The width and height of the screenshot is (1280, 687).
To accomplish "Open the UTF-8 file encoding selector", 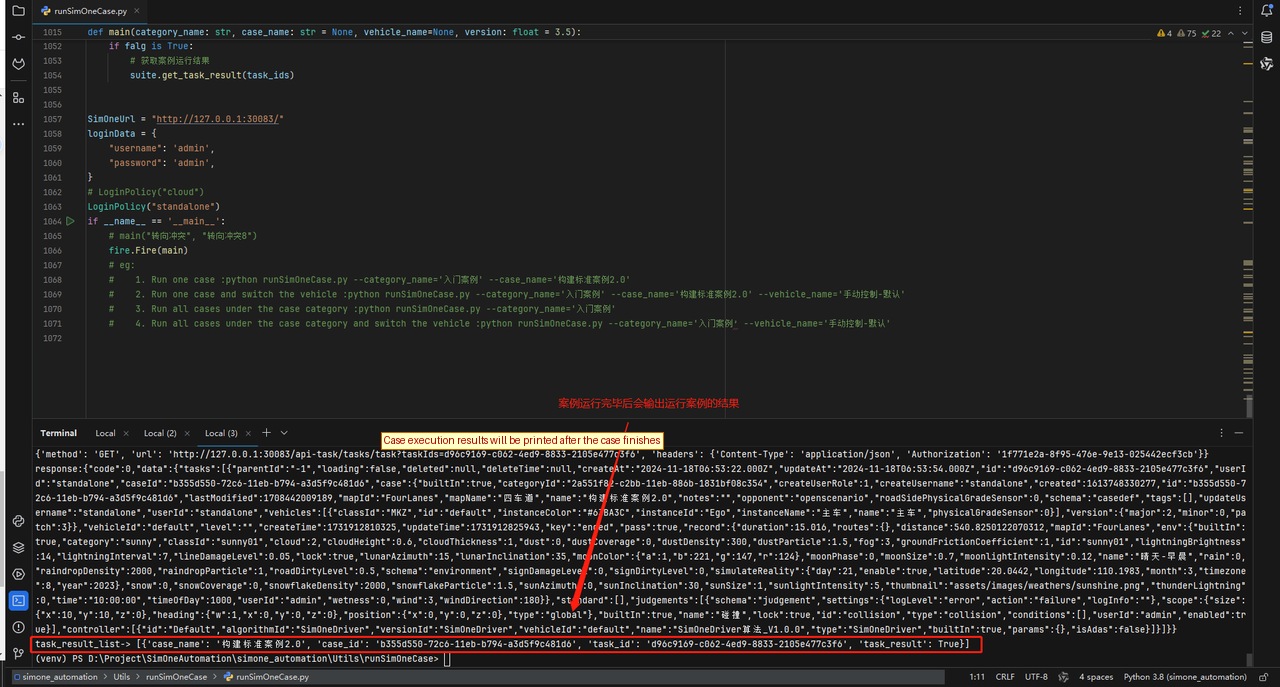I will click(1037, 677).
